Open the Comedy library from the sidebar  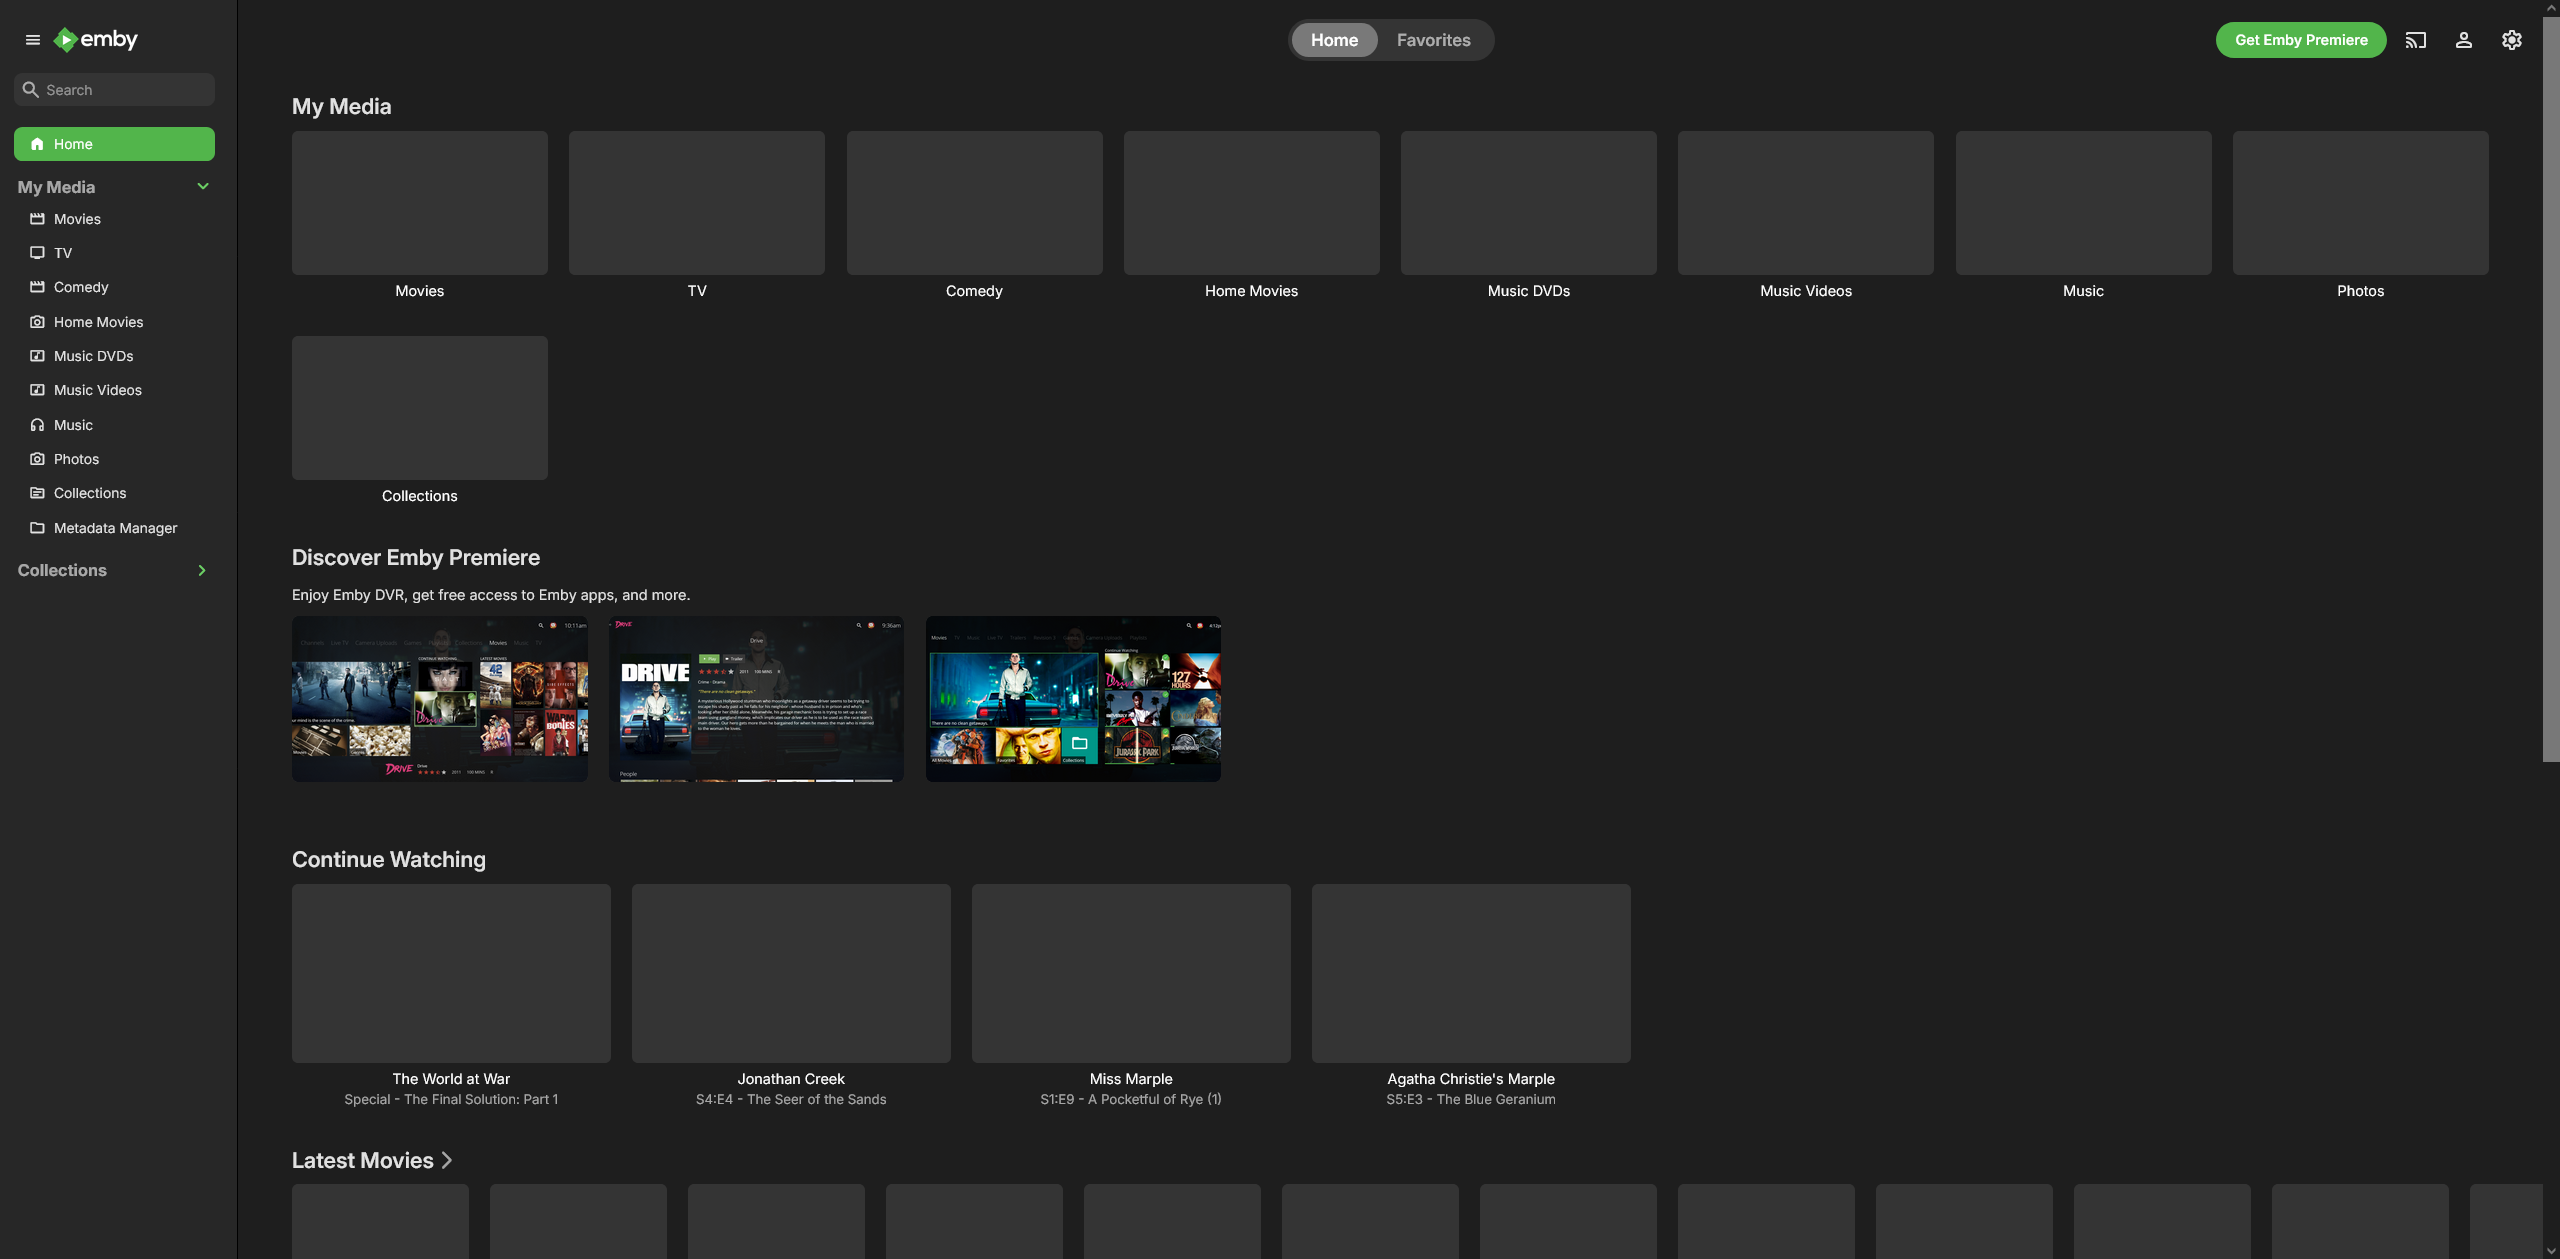tap(81, 287)
